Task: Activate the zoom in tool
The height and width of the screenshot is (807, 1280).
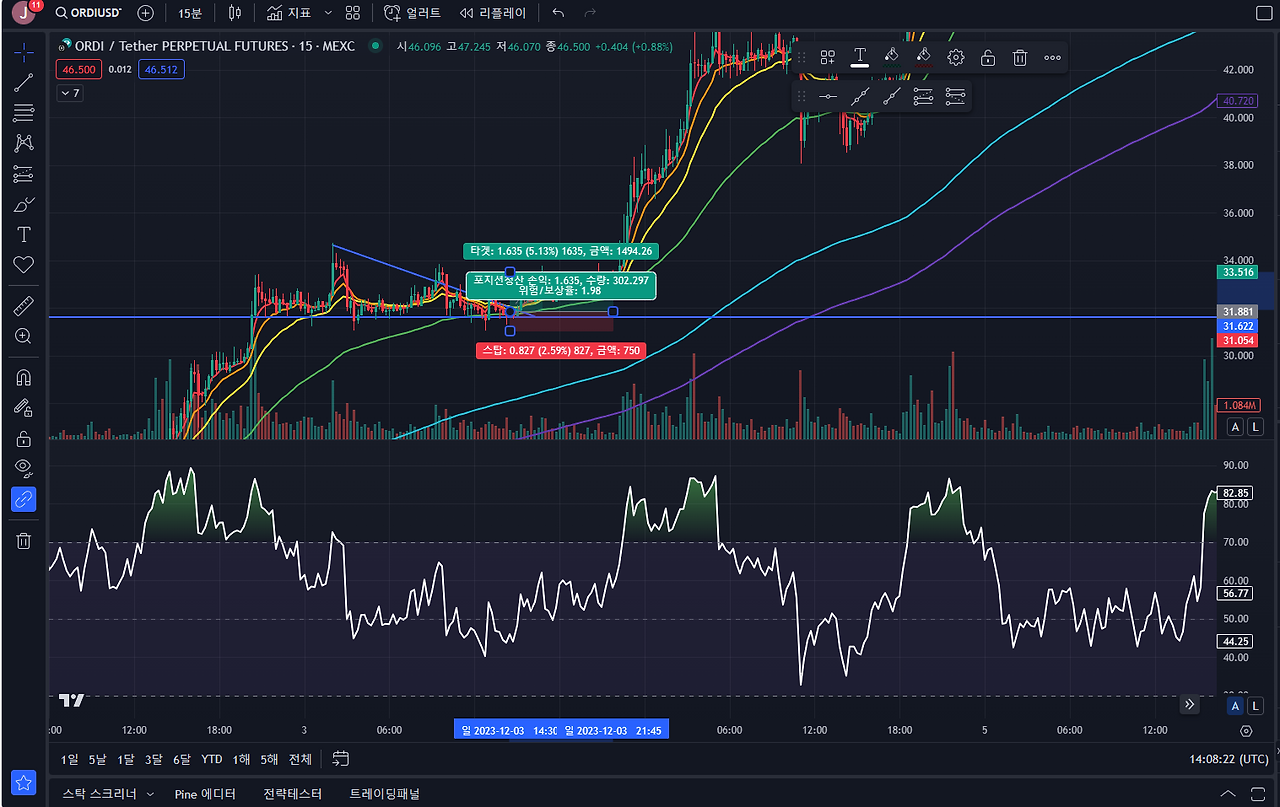Action: [x=23, y=336]
